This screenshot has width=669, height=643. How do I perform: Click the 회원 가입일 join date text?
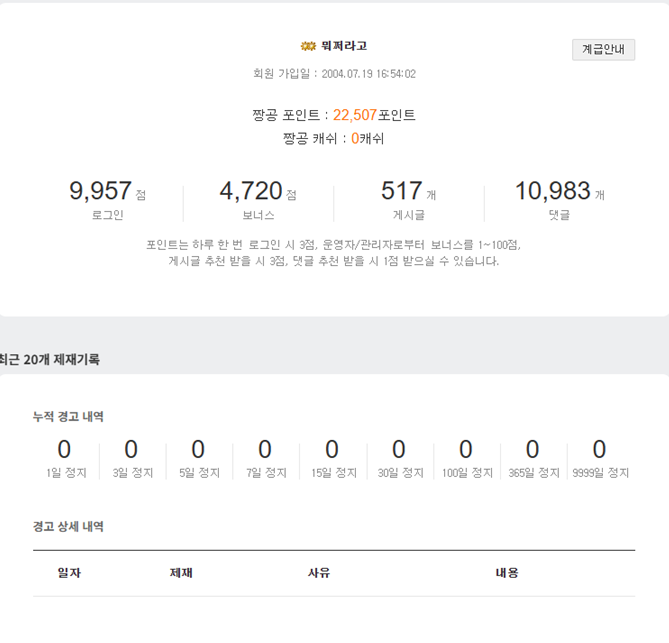pos(334,74)
